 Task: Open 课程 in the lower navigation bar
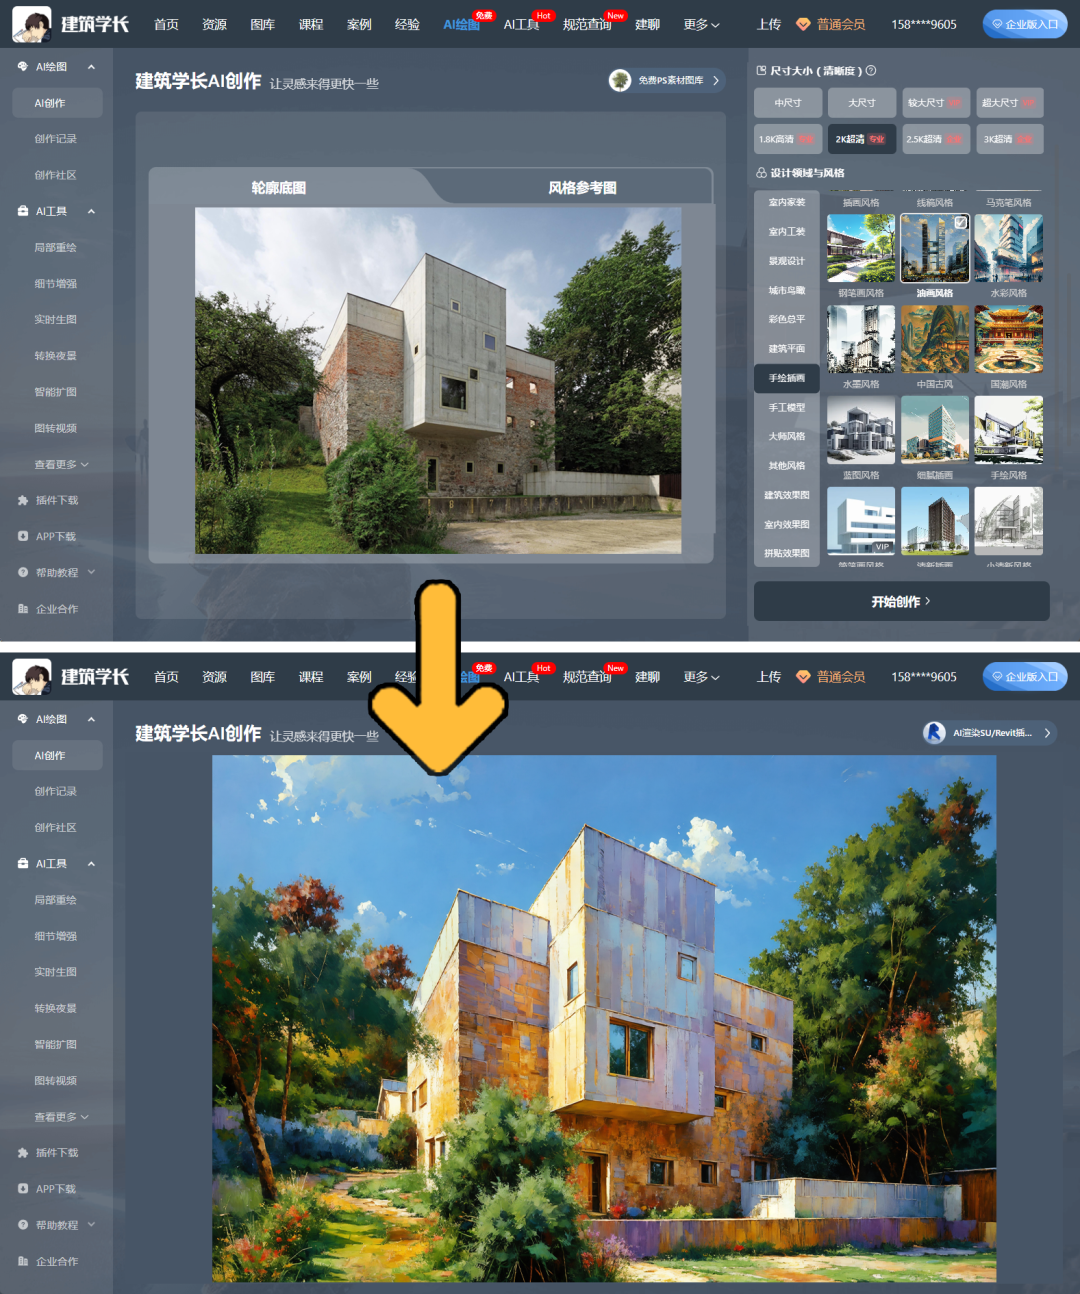click(x=311, y=677)
